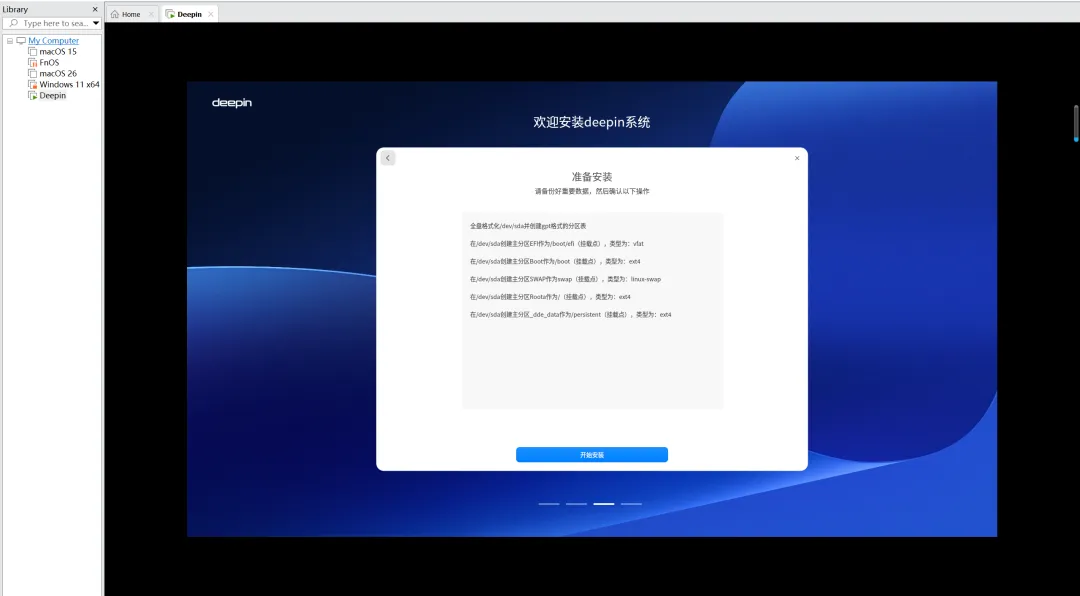Select the Deepin tab
The width and height of the screenshot is (1080, 596).
189,14
